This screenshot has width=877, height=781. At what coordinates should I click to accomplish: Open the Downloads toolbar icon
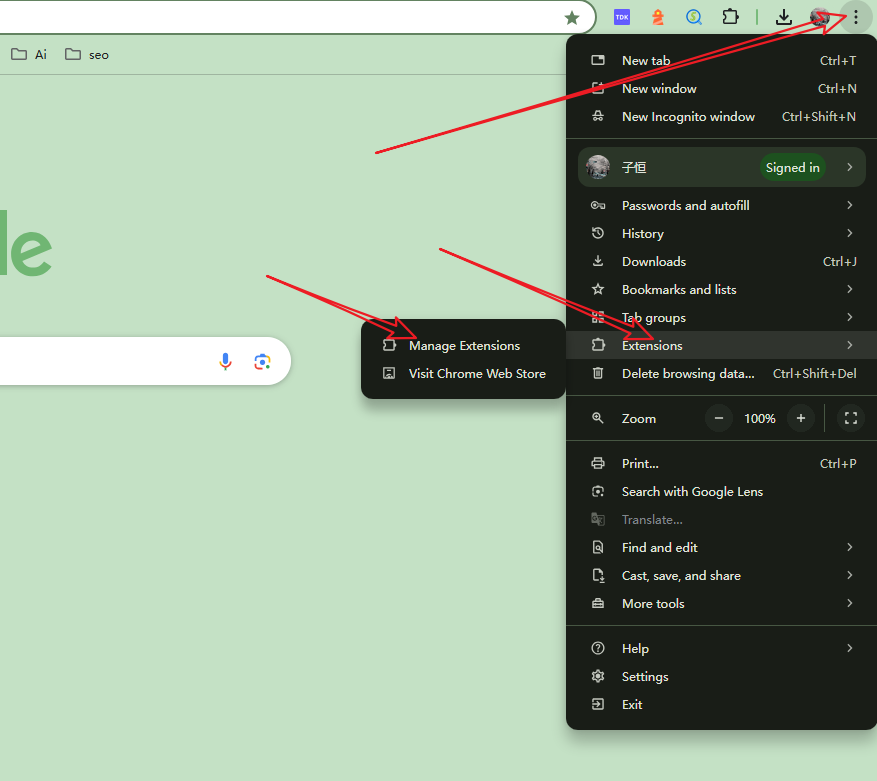tap(784, 17)
